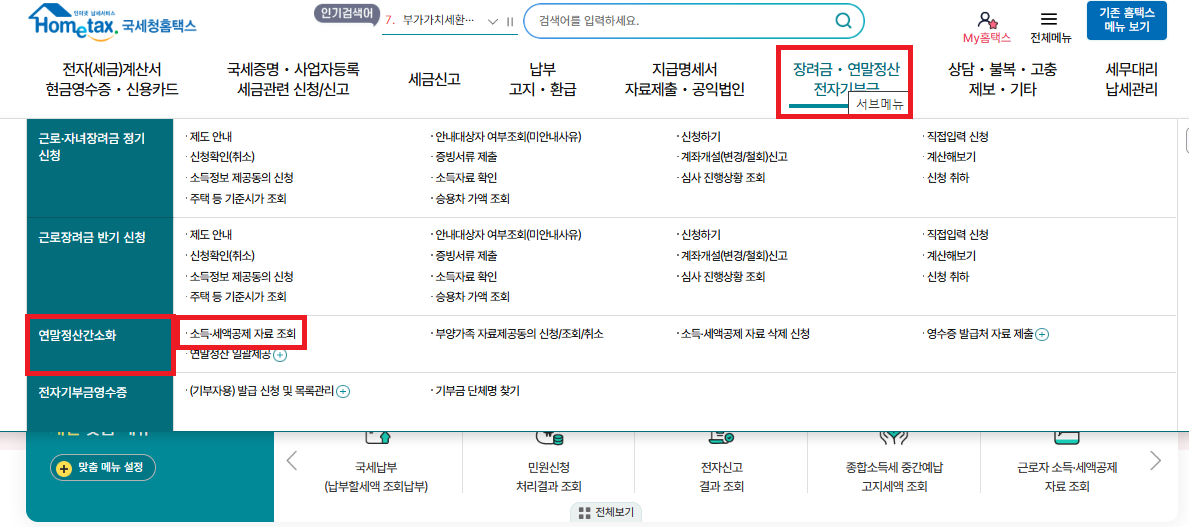Open 전자(세금)계산서 현금영수증·신용카드 menu
This screenshot has width=1189, height=527.
(111, 80)
